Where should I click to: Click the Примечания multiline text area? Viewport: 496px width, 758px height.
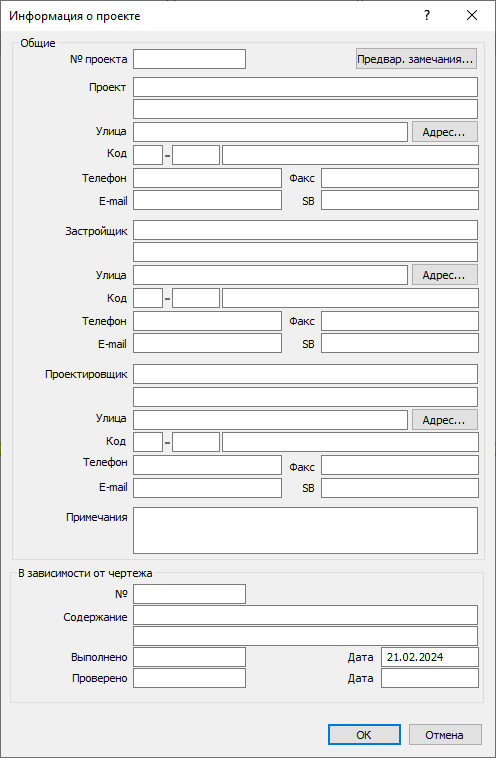(x=306, y=530)
